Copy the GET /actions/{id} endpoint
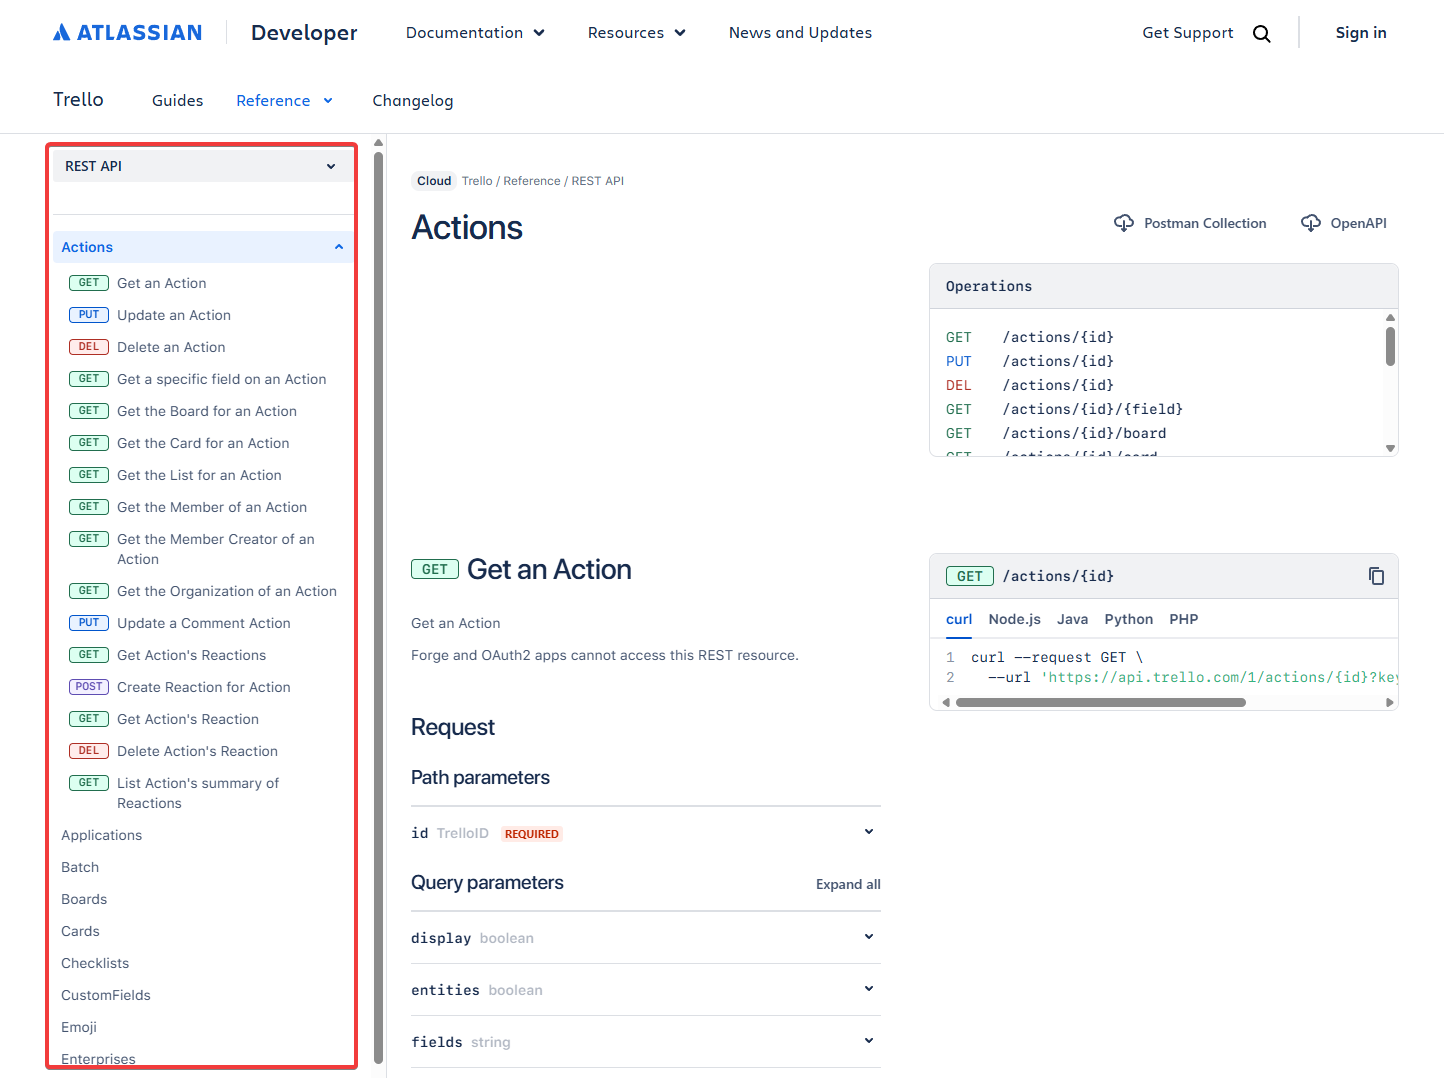 click(x=1376, y=576)
